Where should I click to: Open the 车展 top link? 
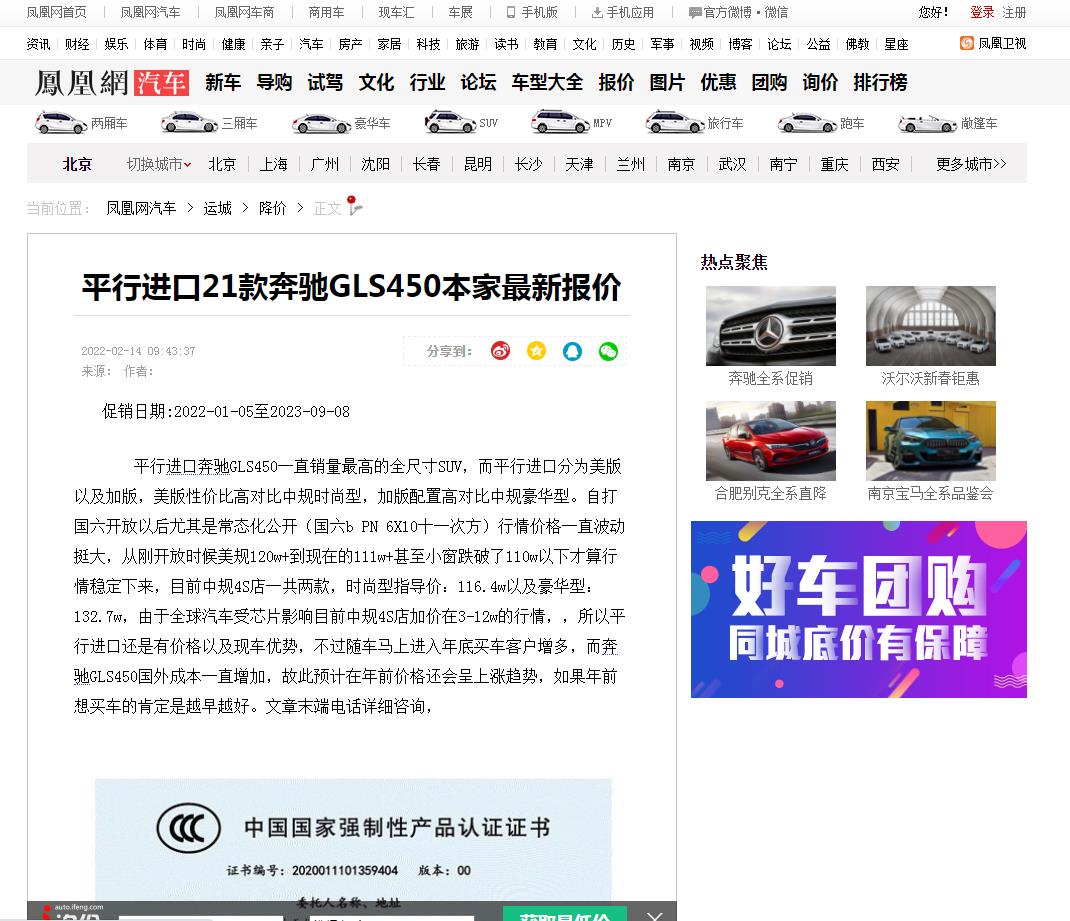[x=461, y=12]
